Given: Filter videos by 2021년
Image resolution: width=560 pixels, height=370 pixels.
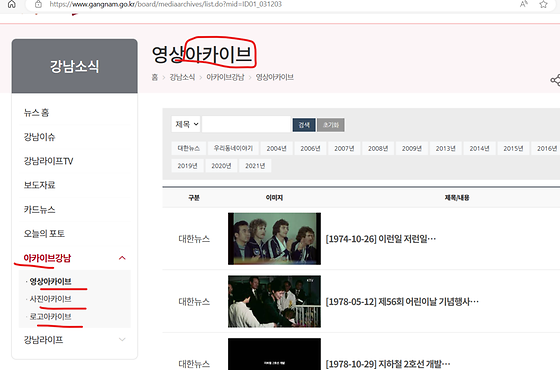Looking at the screenshot, I should (x=255, y=166).
